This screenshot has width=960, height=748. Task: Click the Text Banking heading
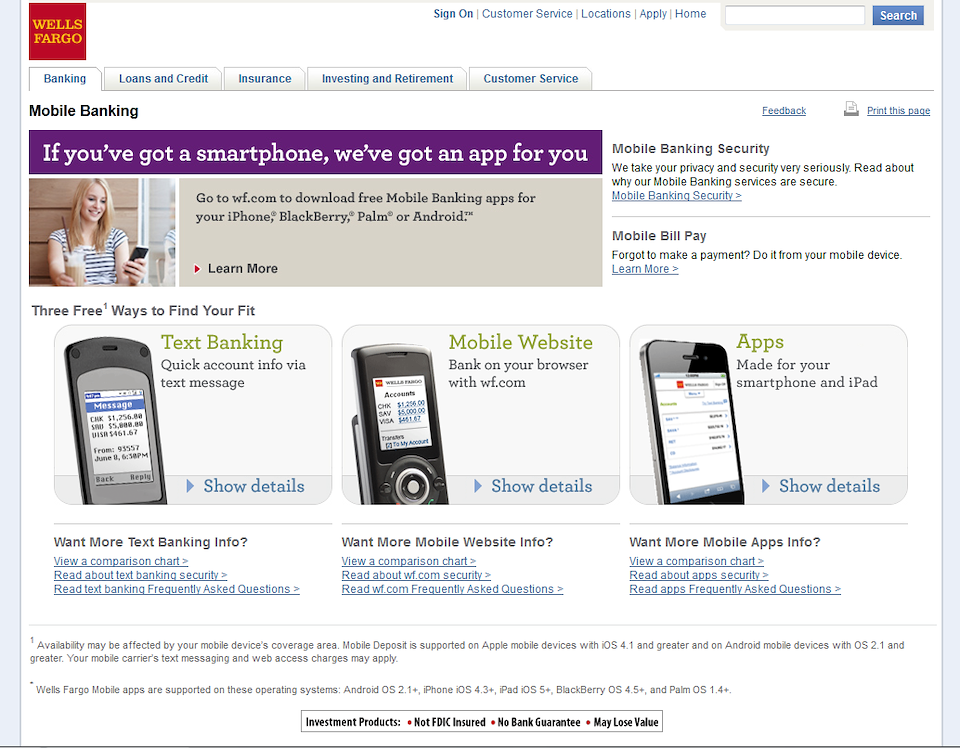[x=222, y=342]
